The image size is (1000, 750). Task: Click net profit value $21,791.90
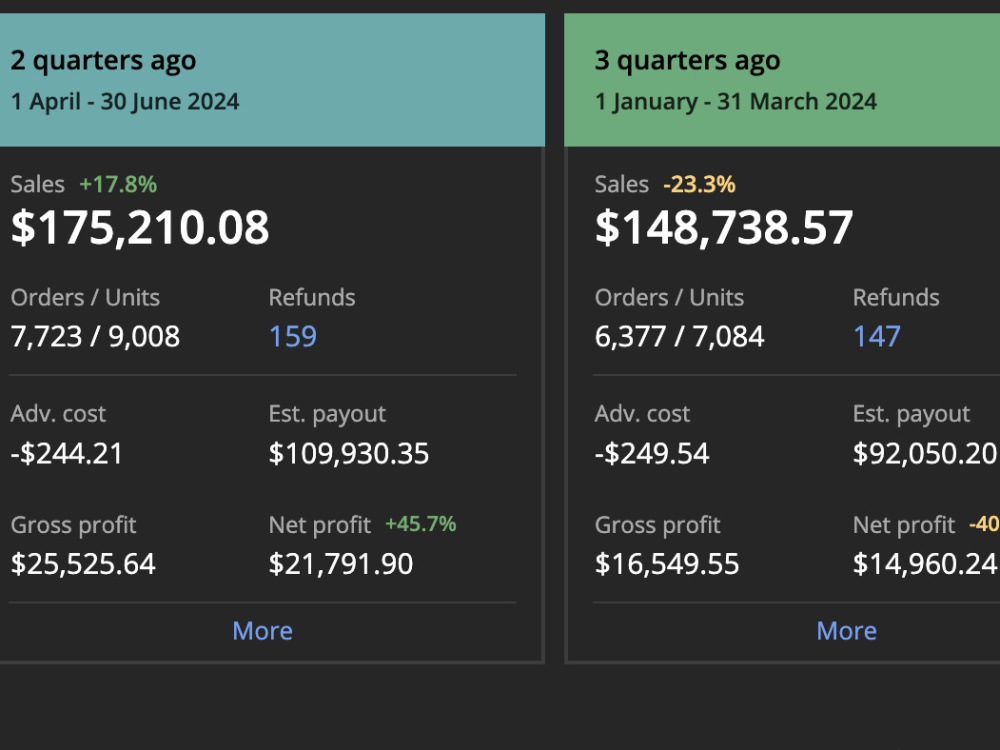[341, 564]
